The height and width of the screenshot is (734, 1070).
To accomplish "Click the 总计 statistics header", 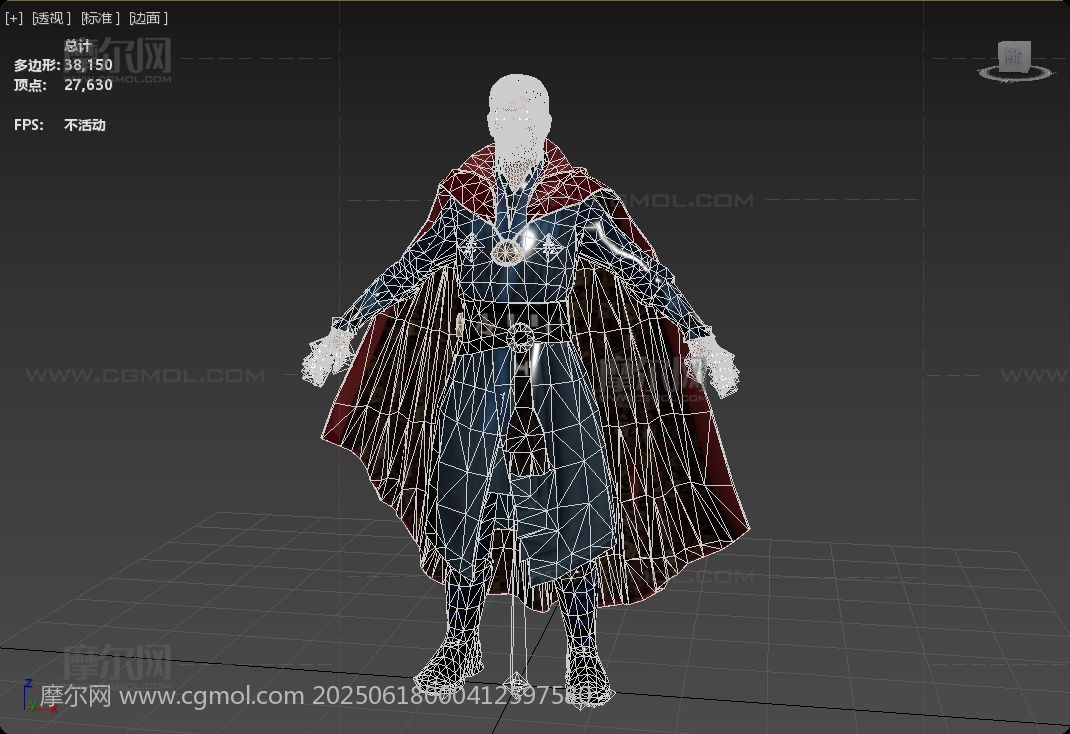I will click(x=78, y=46).
